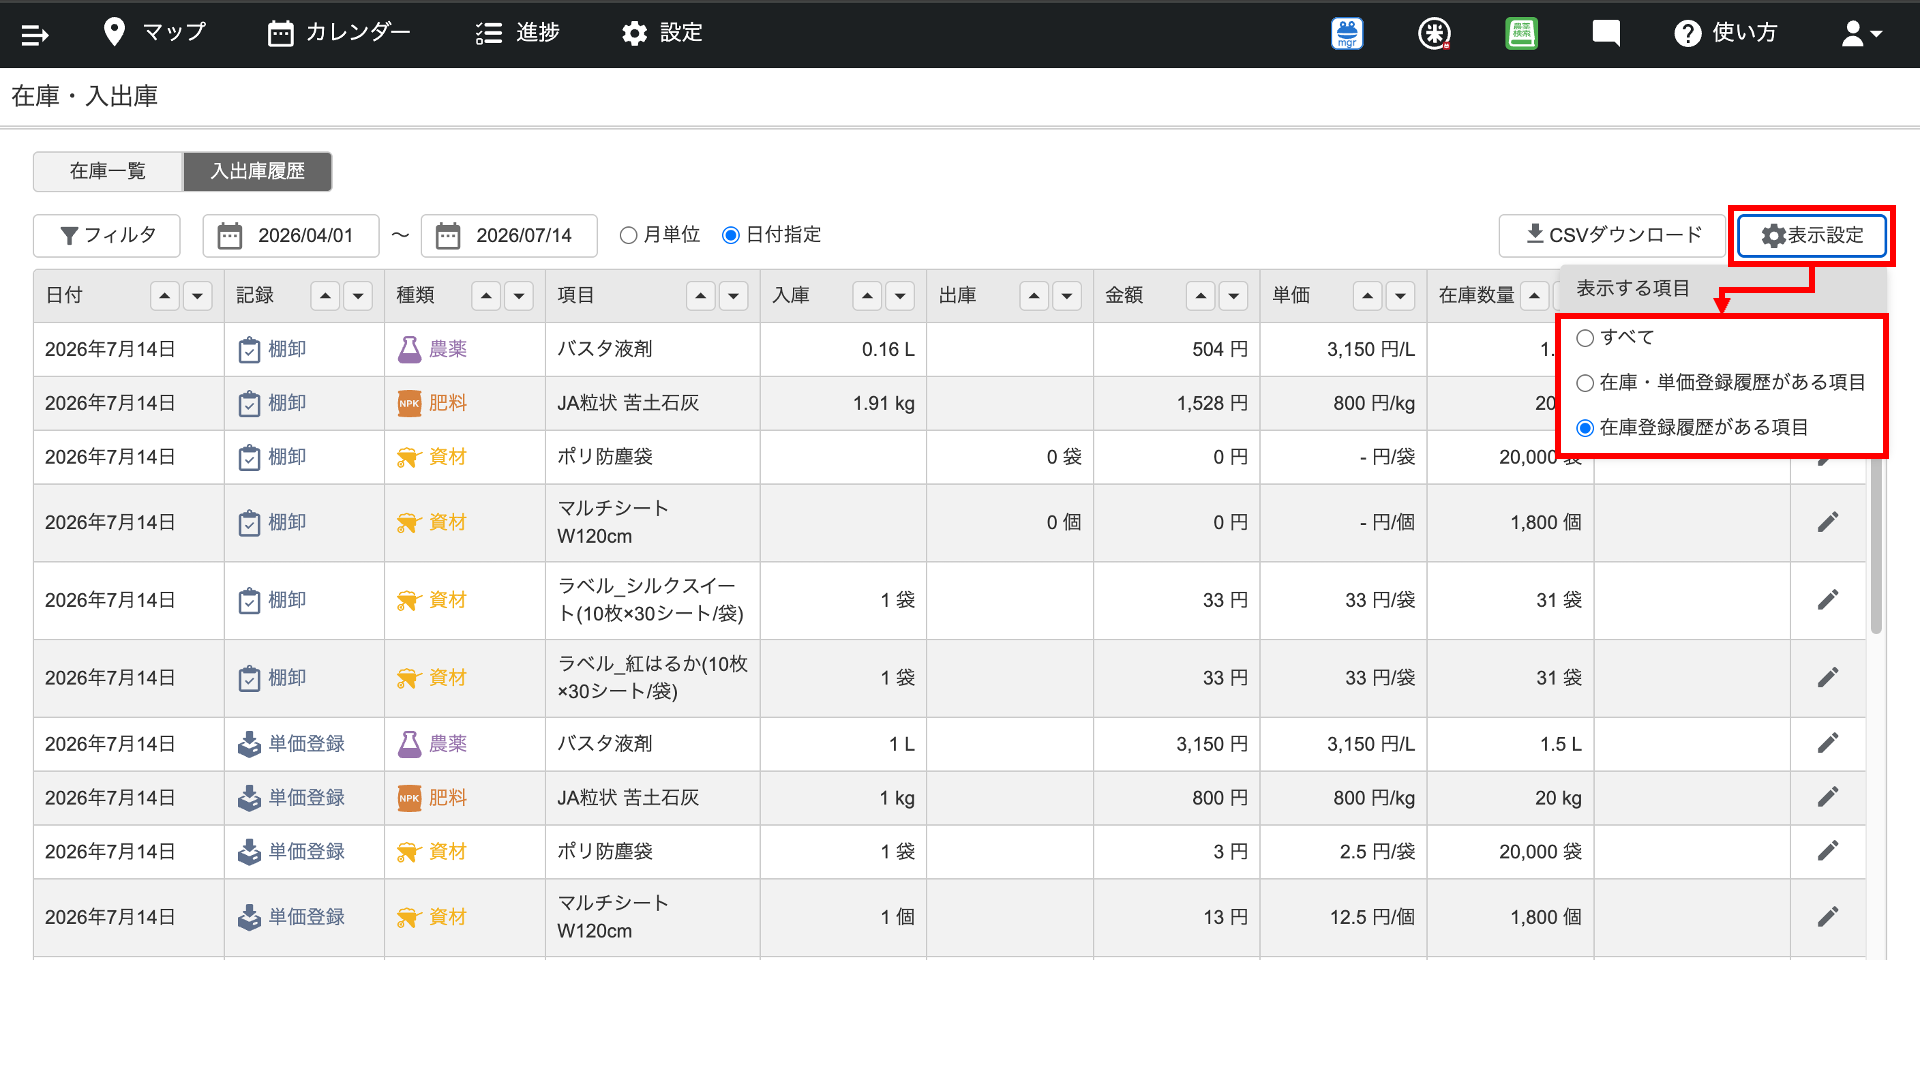Sort 日付 column descending
The height and width of the screenshot is (1080, 1920).
(x=198, y=296)
